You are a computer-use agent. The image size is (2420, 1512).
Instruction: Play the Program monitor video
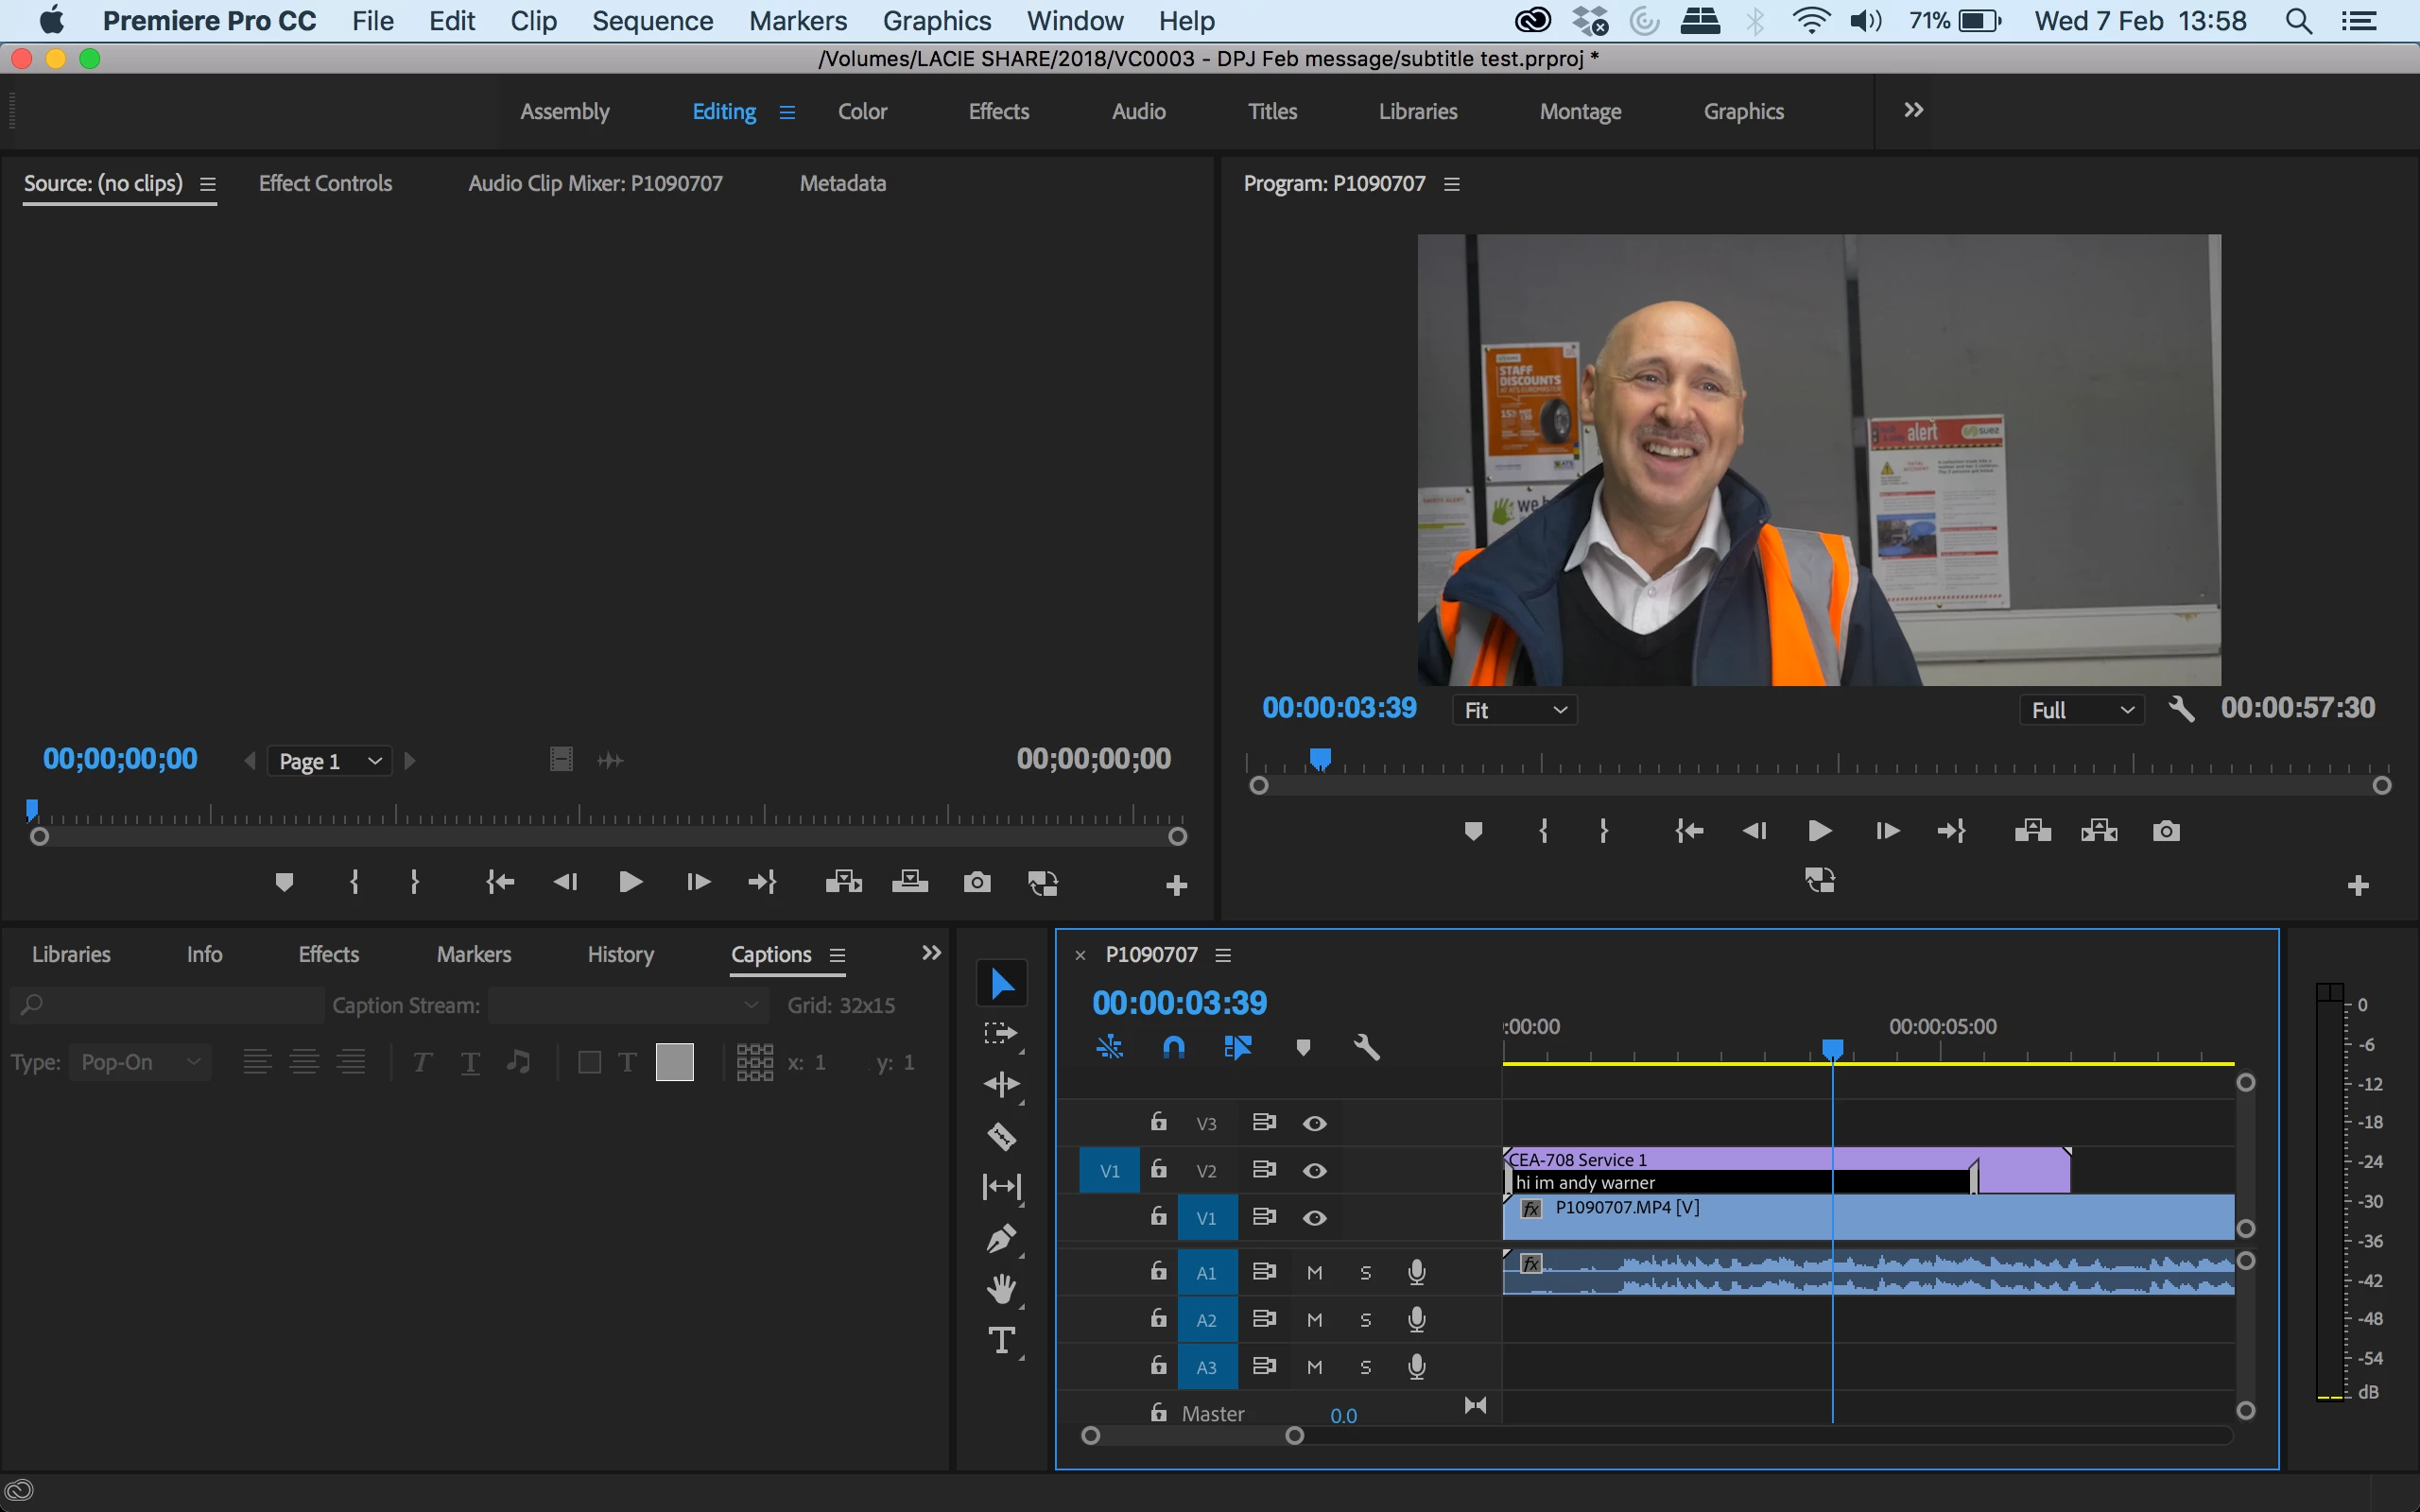pyautogui.click(x=1820, y=831)
